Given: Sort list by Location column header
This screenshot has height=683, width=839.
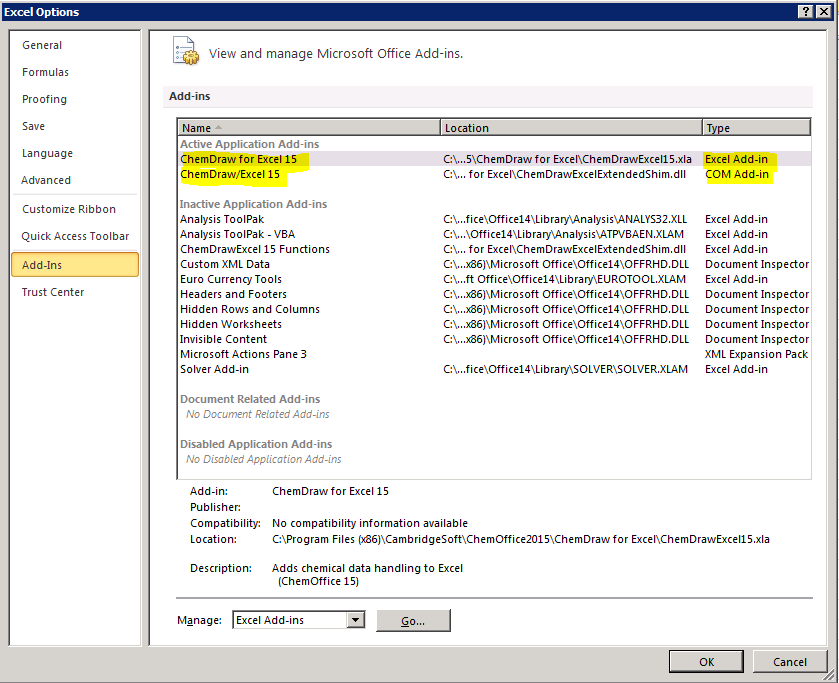Looking at the screenshot, I should pyautogui.click(x=570, y=128).
